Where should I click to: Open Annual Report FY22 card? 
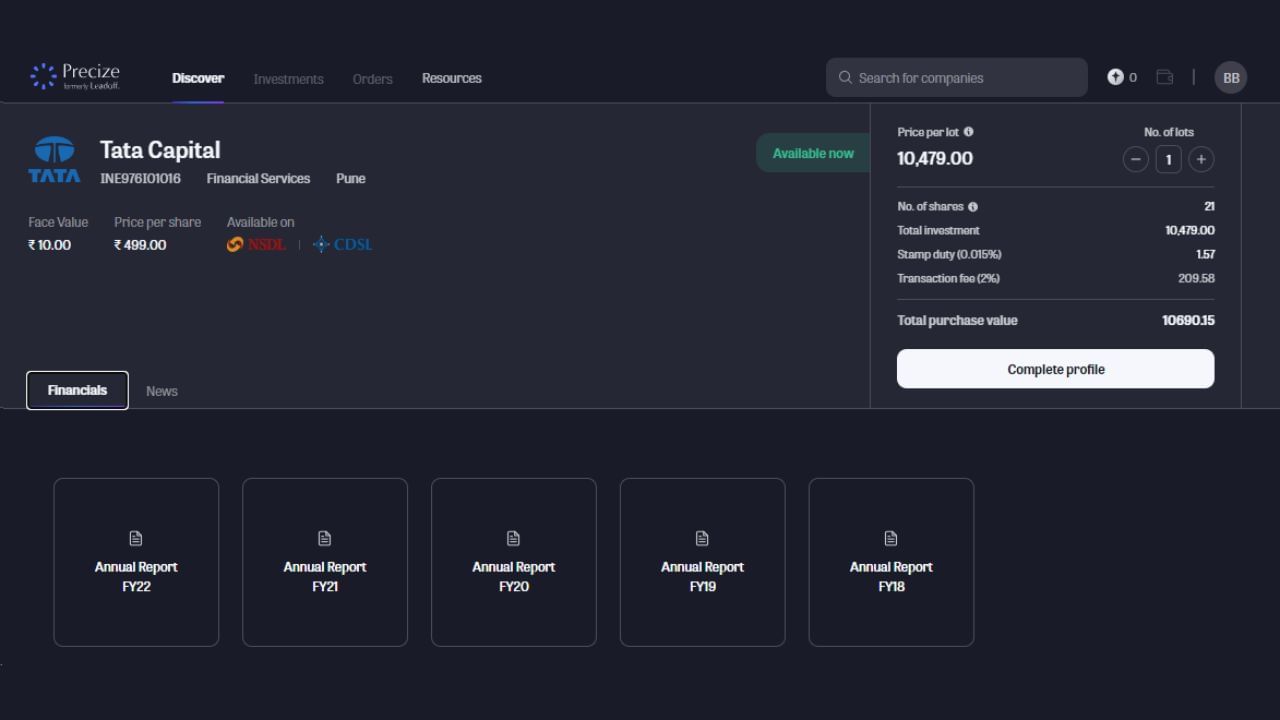[x=136, y=562]
